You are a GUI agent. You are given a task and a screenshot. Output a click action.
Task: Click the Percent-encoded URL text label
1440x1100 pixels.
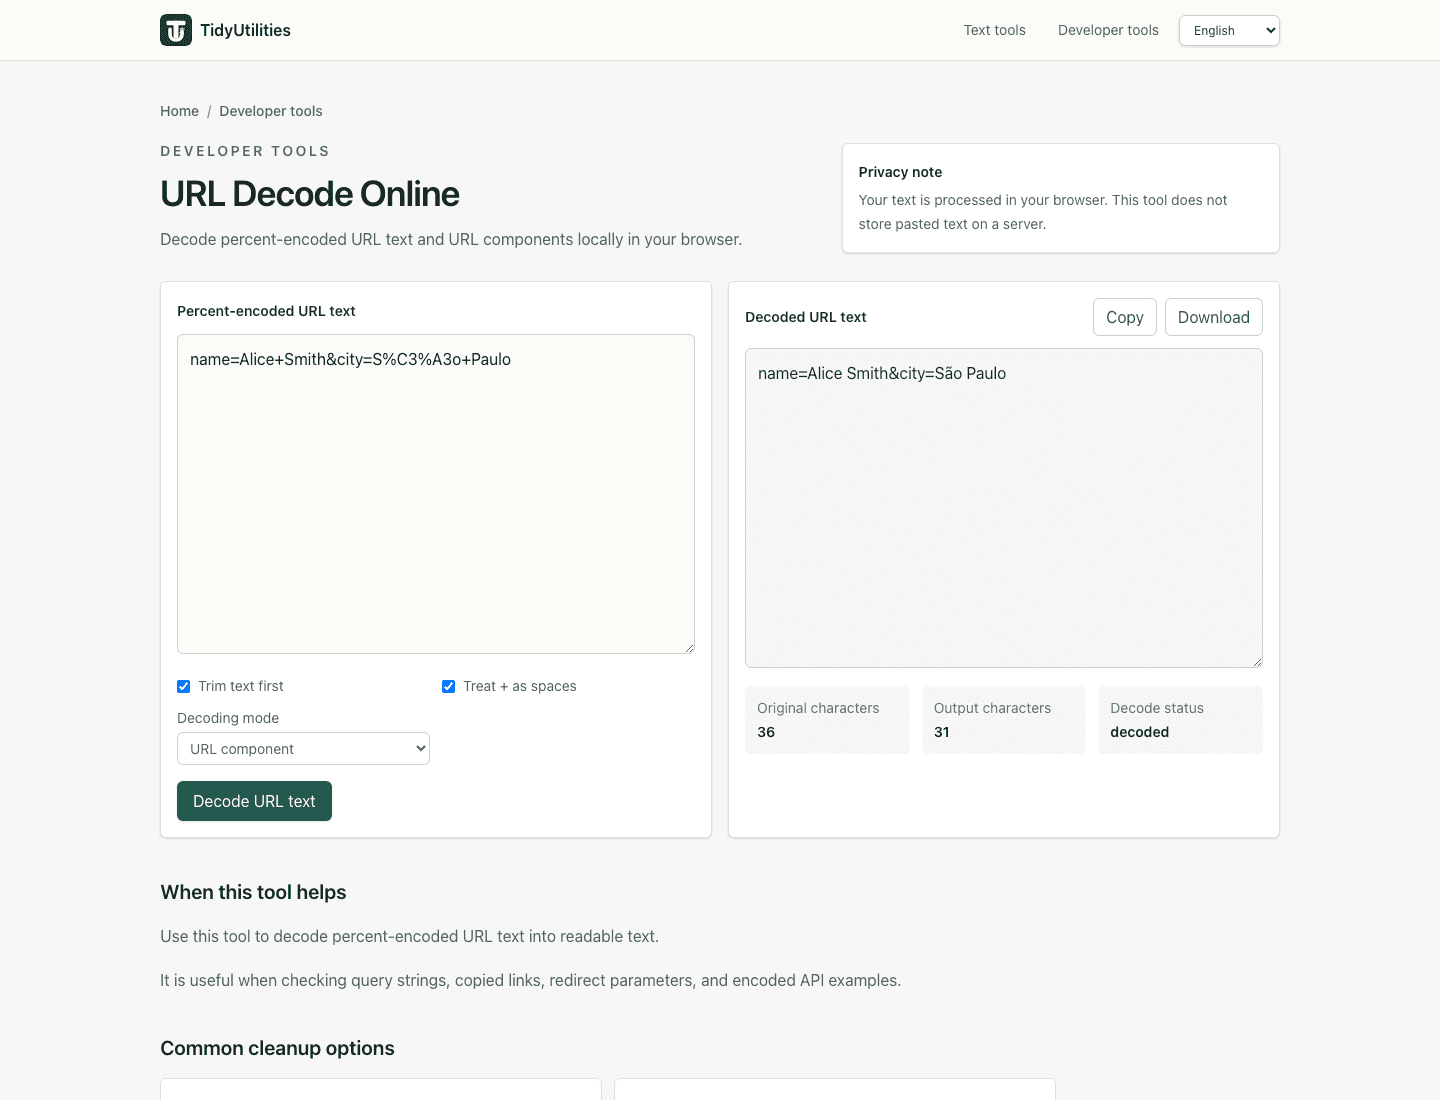click(266, 311)
